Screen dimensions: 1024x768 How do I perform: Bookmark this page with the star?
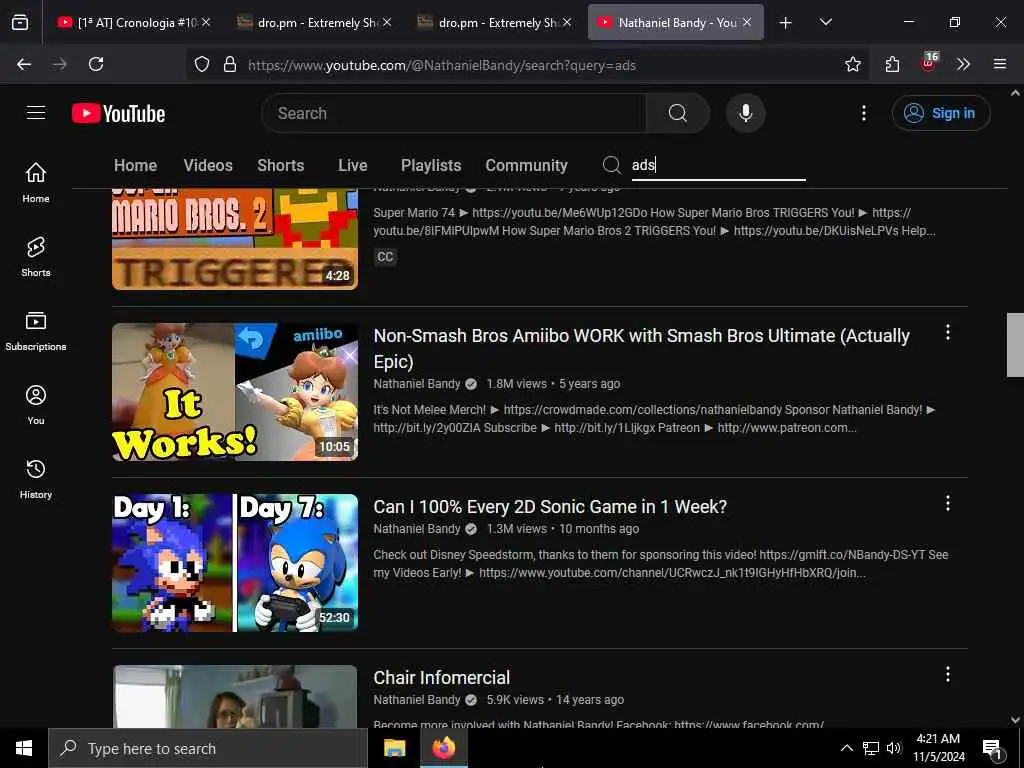pos(852,64)
